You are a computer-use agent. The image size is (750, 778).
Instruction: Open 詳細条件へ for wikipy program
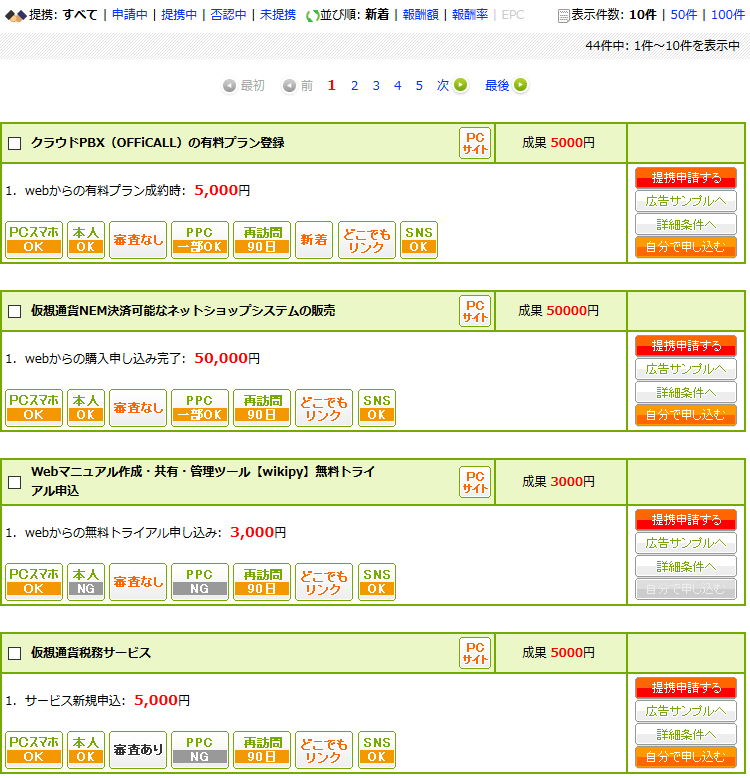click(x=686, y=567)
